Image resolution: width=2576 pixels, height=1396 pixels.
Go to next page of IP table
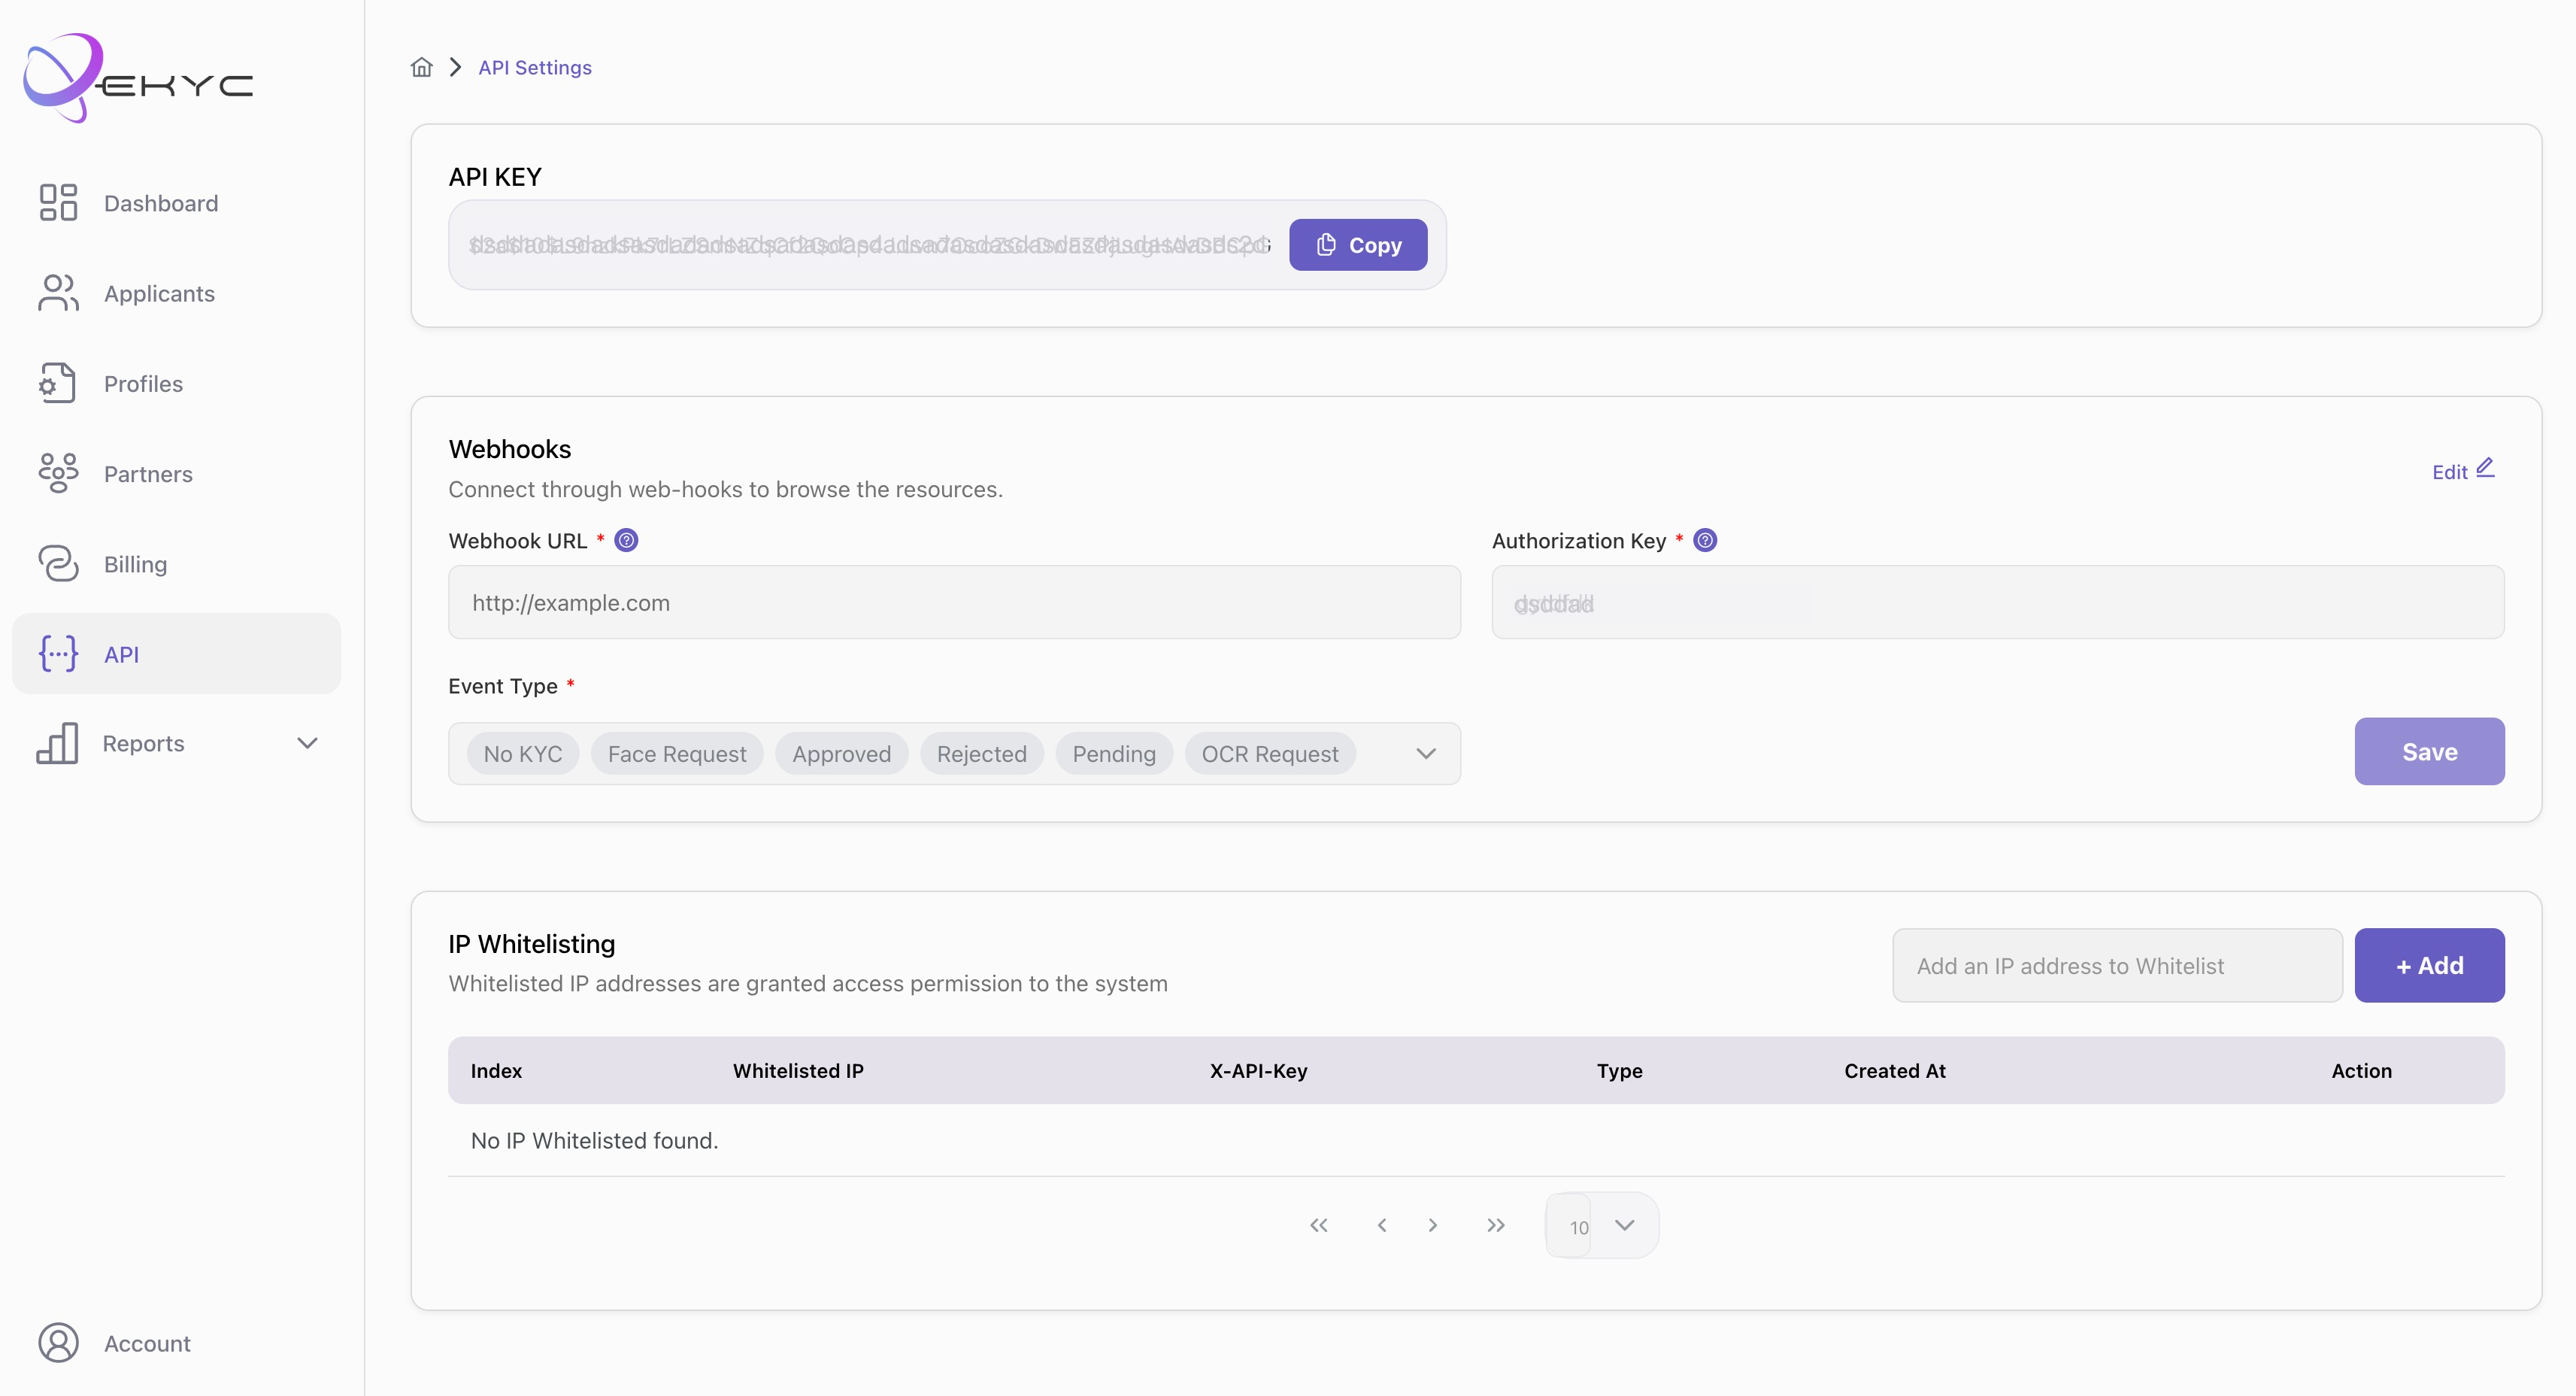tap(1433, 1225)
